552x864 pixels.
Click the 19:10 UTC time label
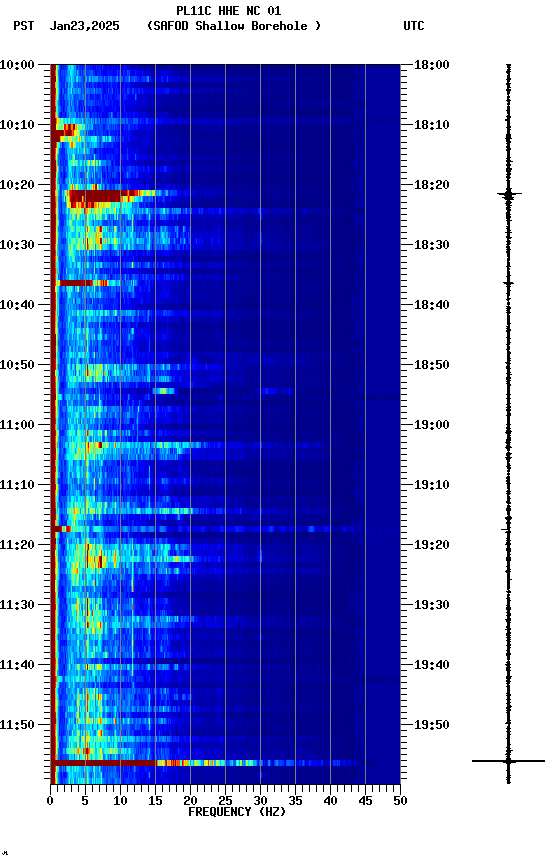pyautogui.click(x=432, y=485)
